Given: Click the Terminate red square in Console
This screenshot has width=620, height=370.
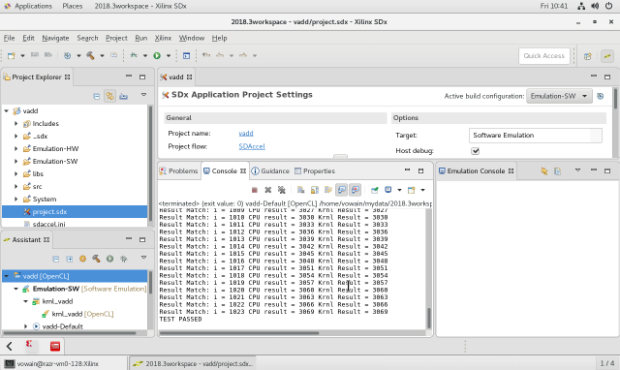Looking at the screenshot, I should tap(255, 190).
